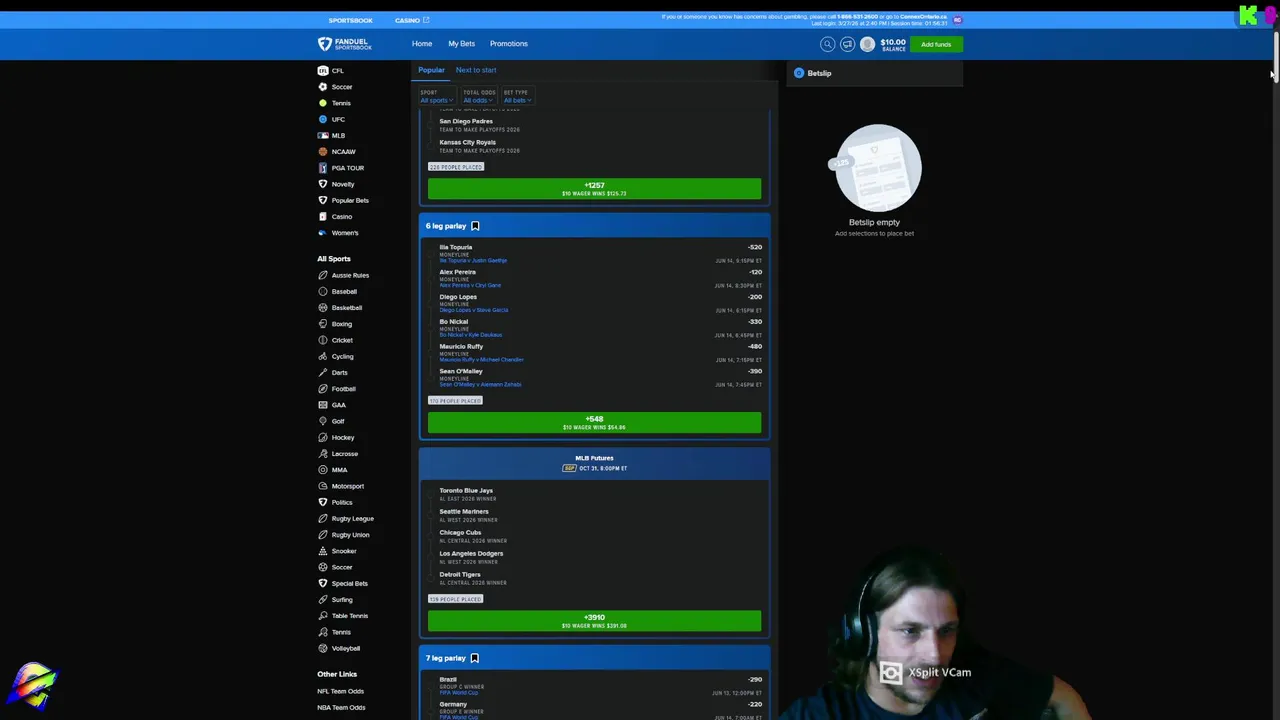The width and height of the screenshot is (1280, 720).
Task: Add the +1257 parlay to betslip
Action: (594, 188)
